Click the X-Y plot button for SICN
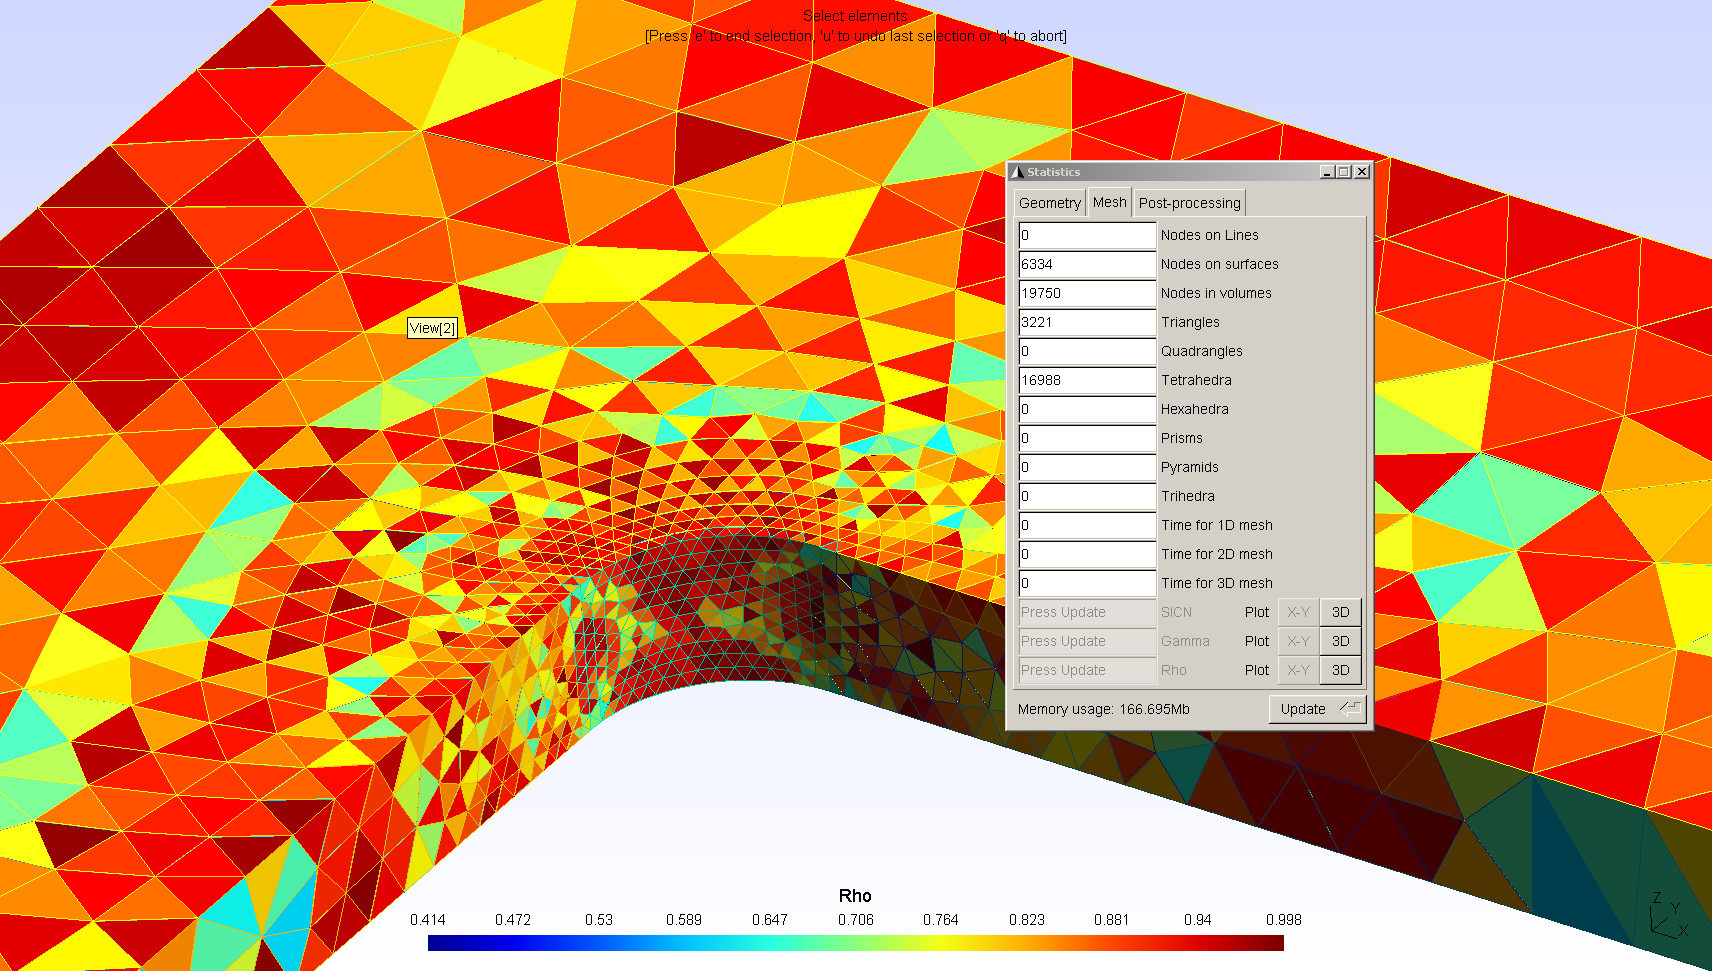 point(1298,612)
